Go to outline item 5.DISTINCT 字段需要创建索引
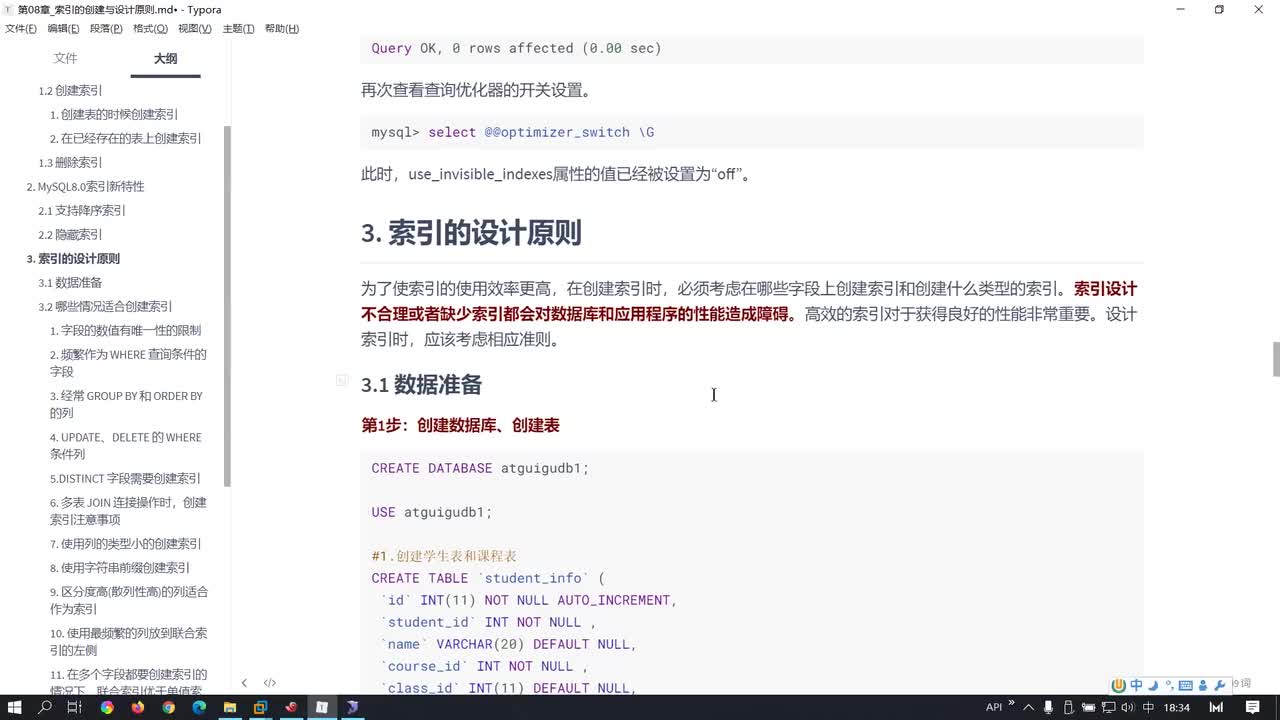 tap(125, 478)
